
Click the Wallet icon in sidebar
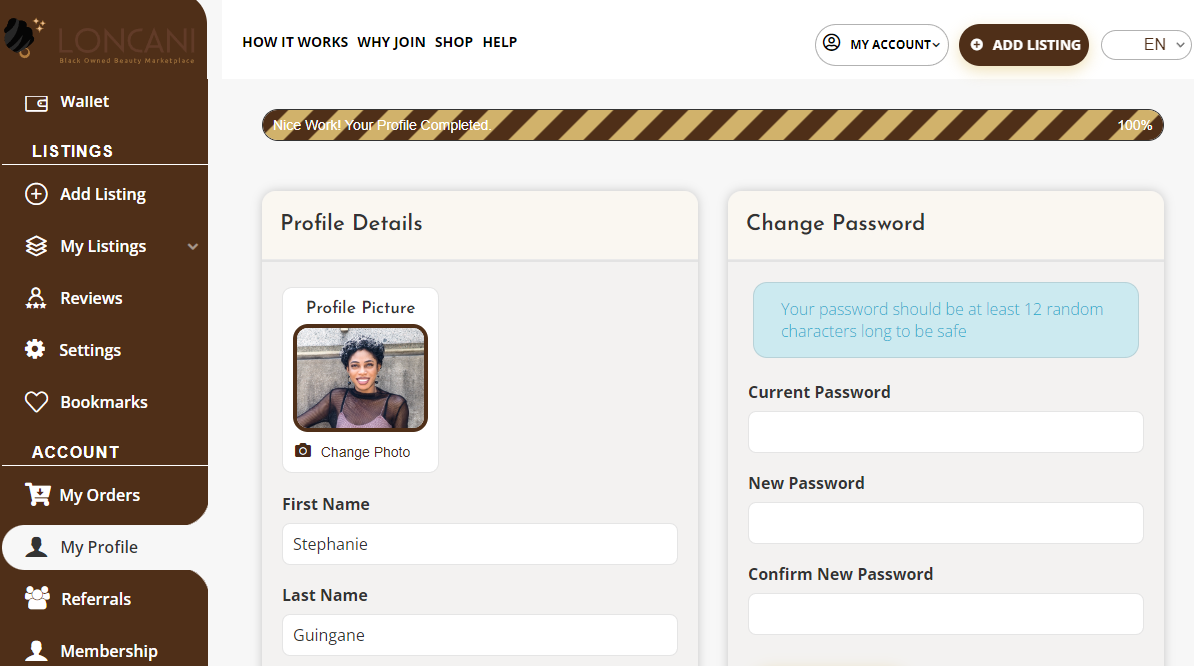pos(36,103)
